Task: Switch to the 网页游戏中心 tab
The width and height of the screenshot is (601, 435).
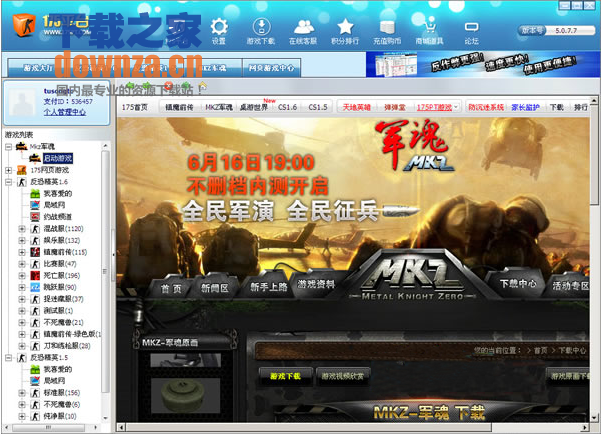Action: coord(271,68)
